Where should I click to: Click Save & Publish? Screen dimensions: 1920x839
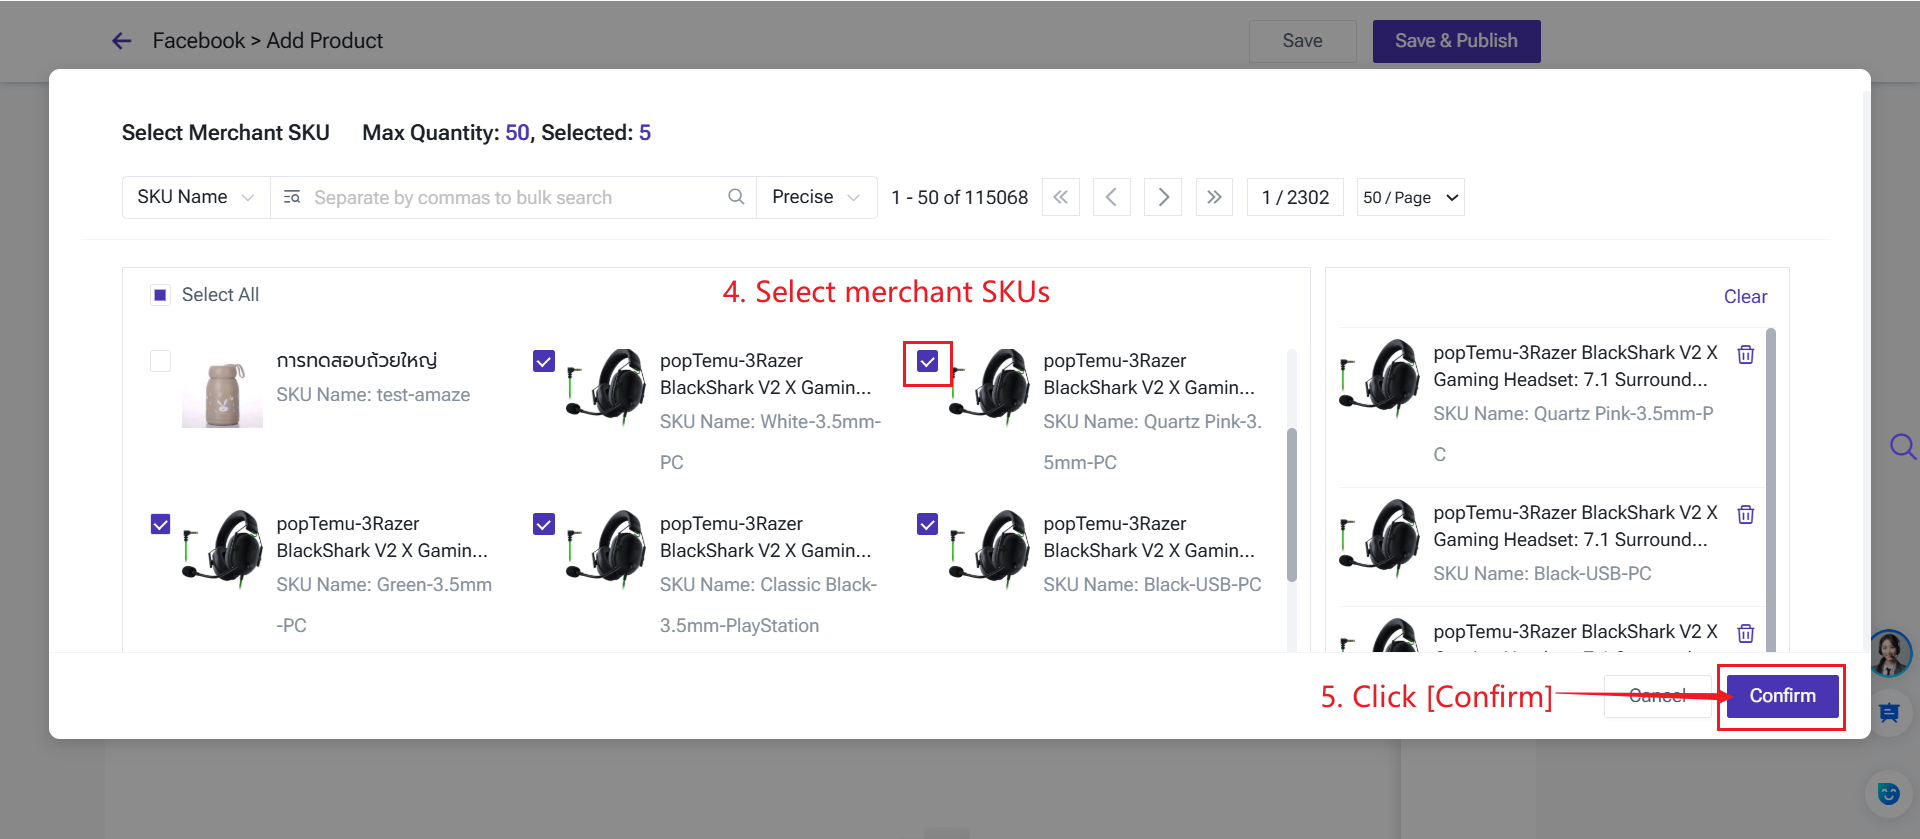(x=1456, y=41)
